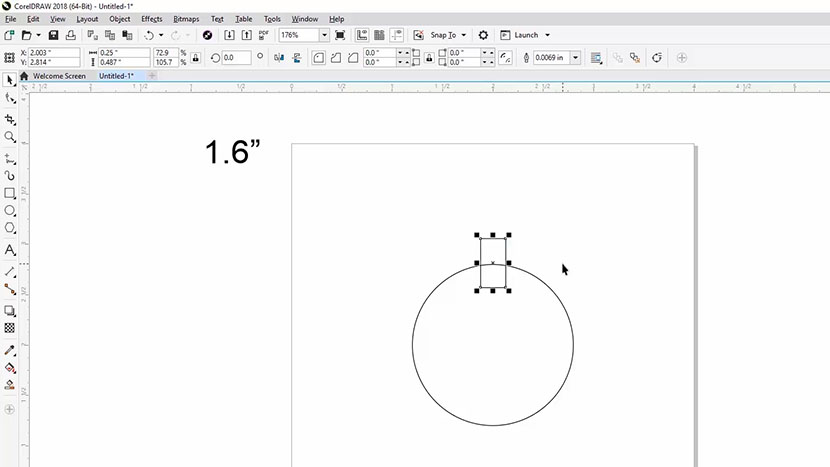Screen dimensions: 830x467
Task: Choose the Ellipse tool
Action: (x=10, y=211)
